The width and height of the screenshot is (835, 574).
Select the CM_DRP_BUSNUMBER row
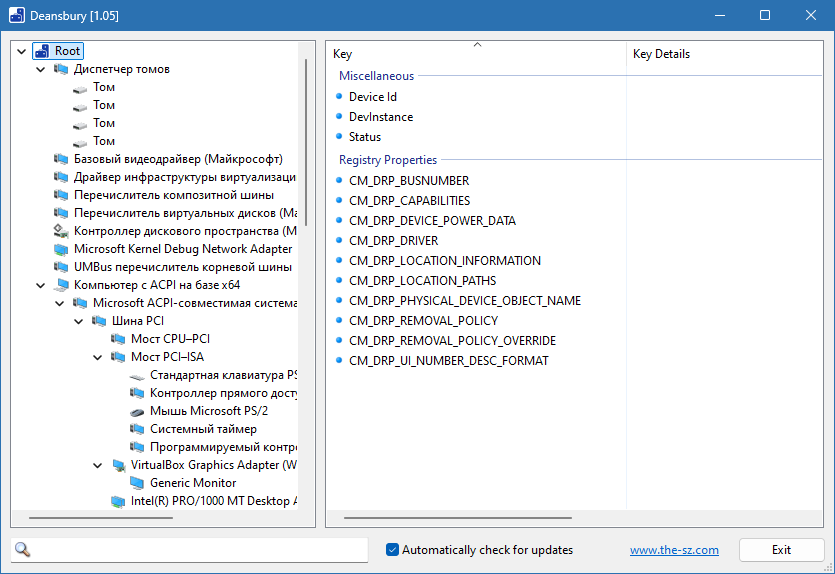(574, 181)
